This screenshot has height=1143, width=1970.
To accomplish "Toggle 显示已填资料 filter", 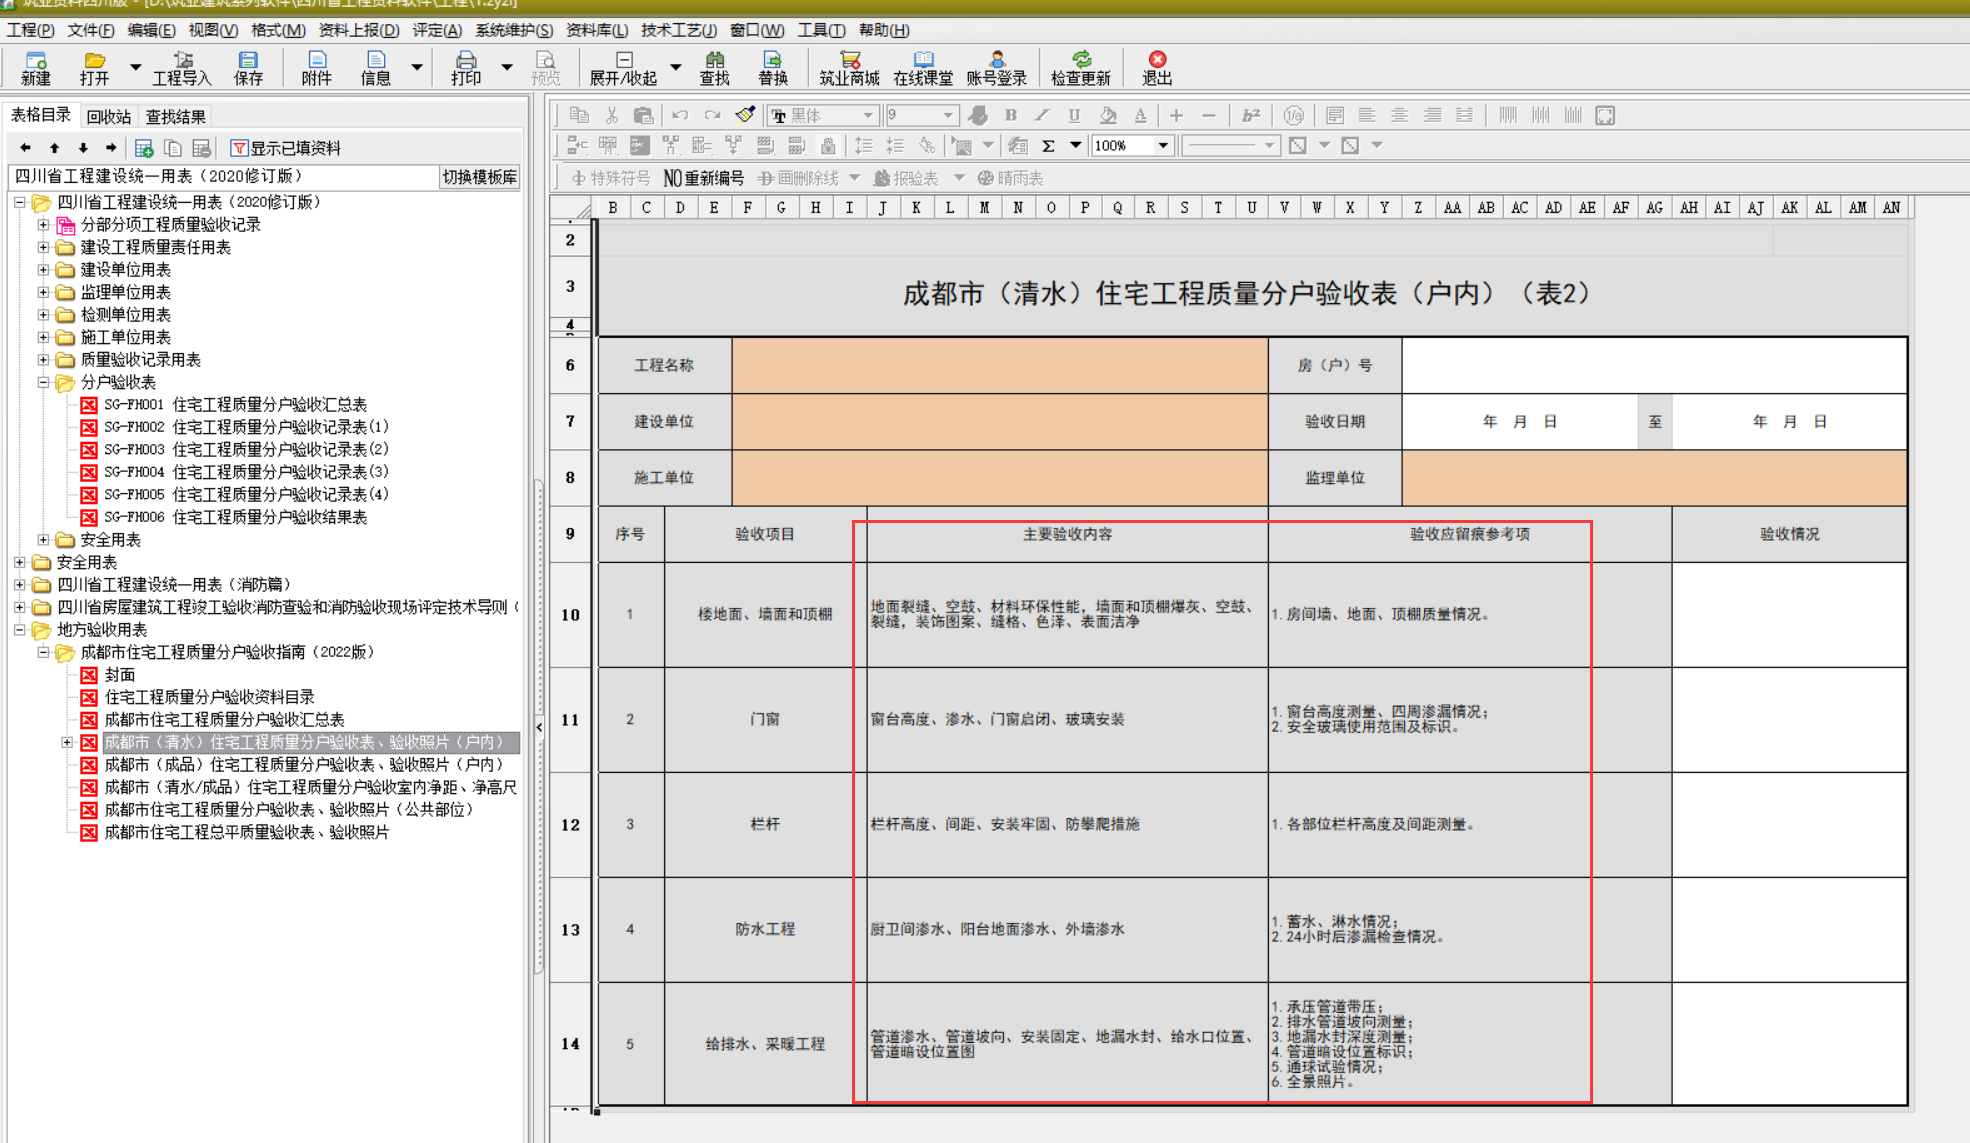I will (x=286, y=148).
